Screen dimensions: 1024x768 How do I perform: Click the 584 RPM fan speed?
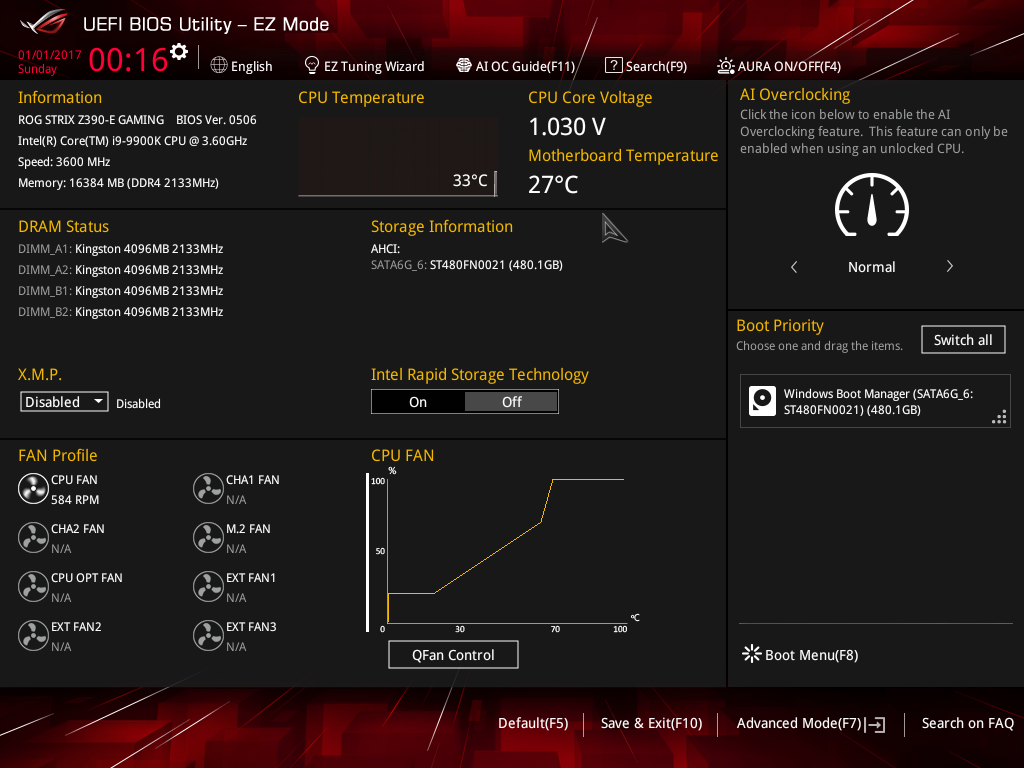click(x=75, y=500)
